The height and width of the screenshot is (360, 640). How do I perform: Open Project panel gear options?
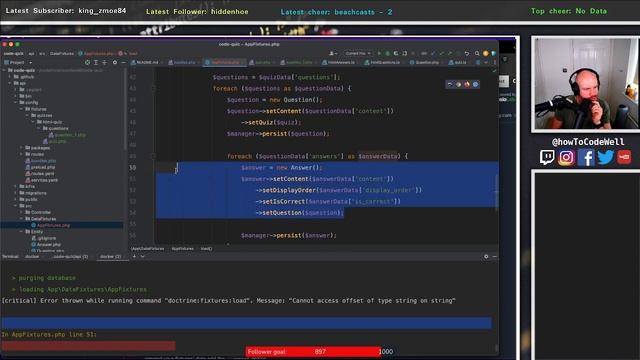tap(115, 62)
